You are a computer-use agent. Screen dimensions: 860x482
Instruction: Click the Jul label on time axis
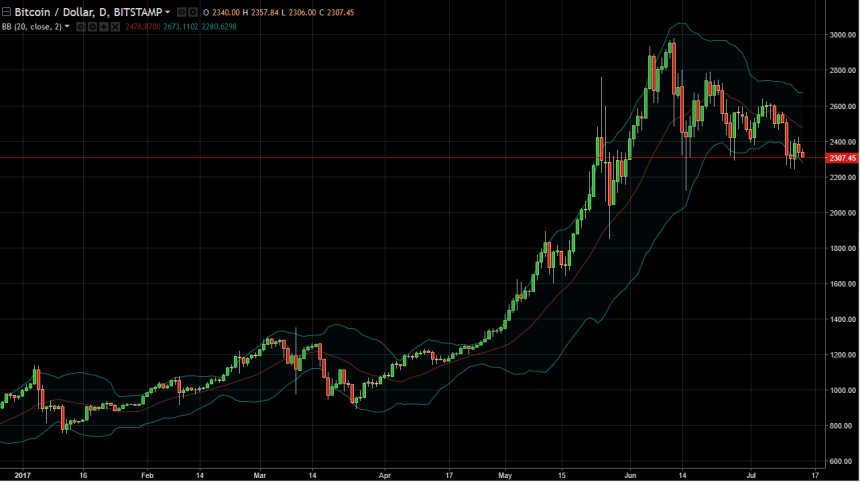click(751, 475)
